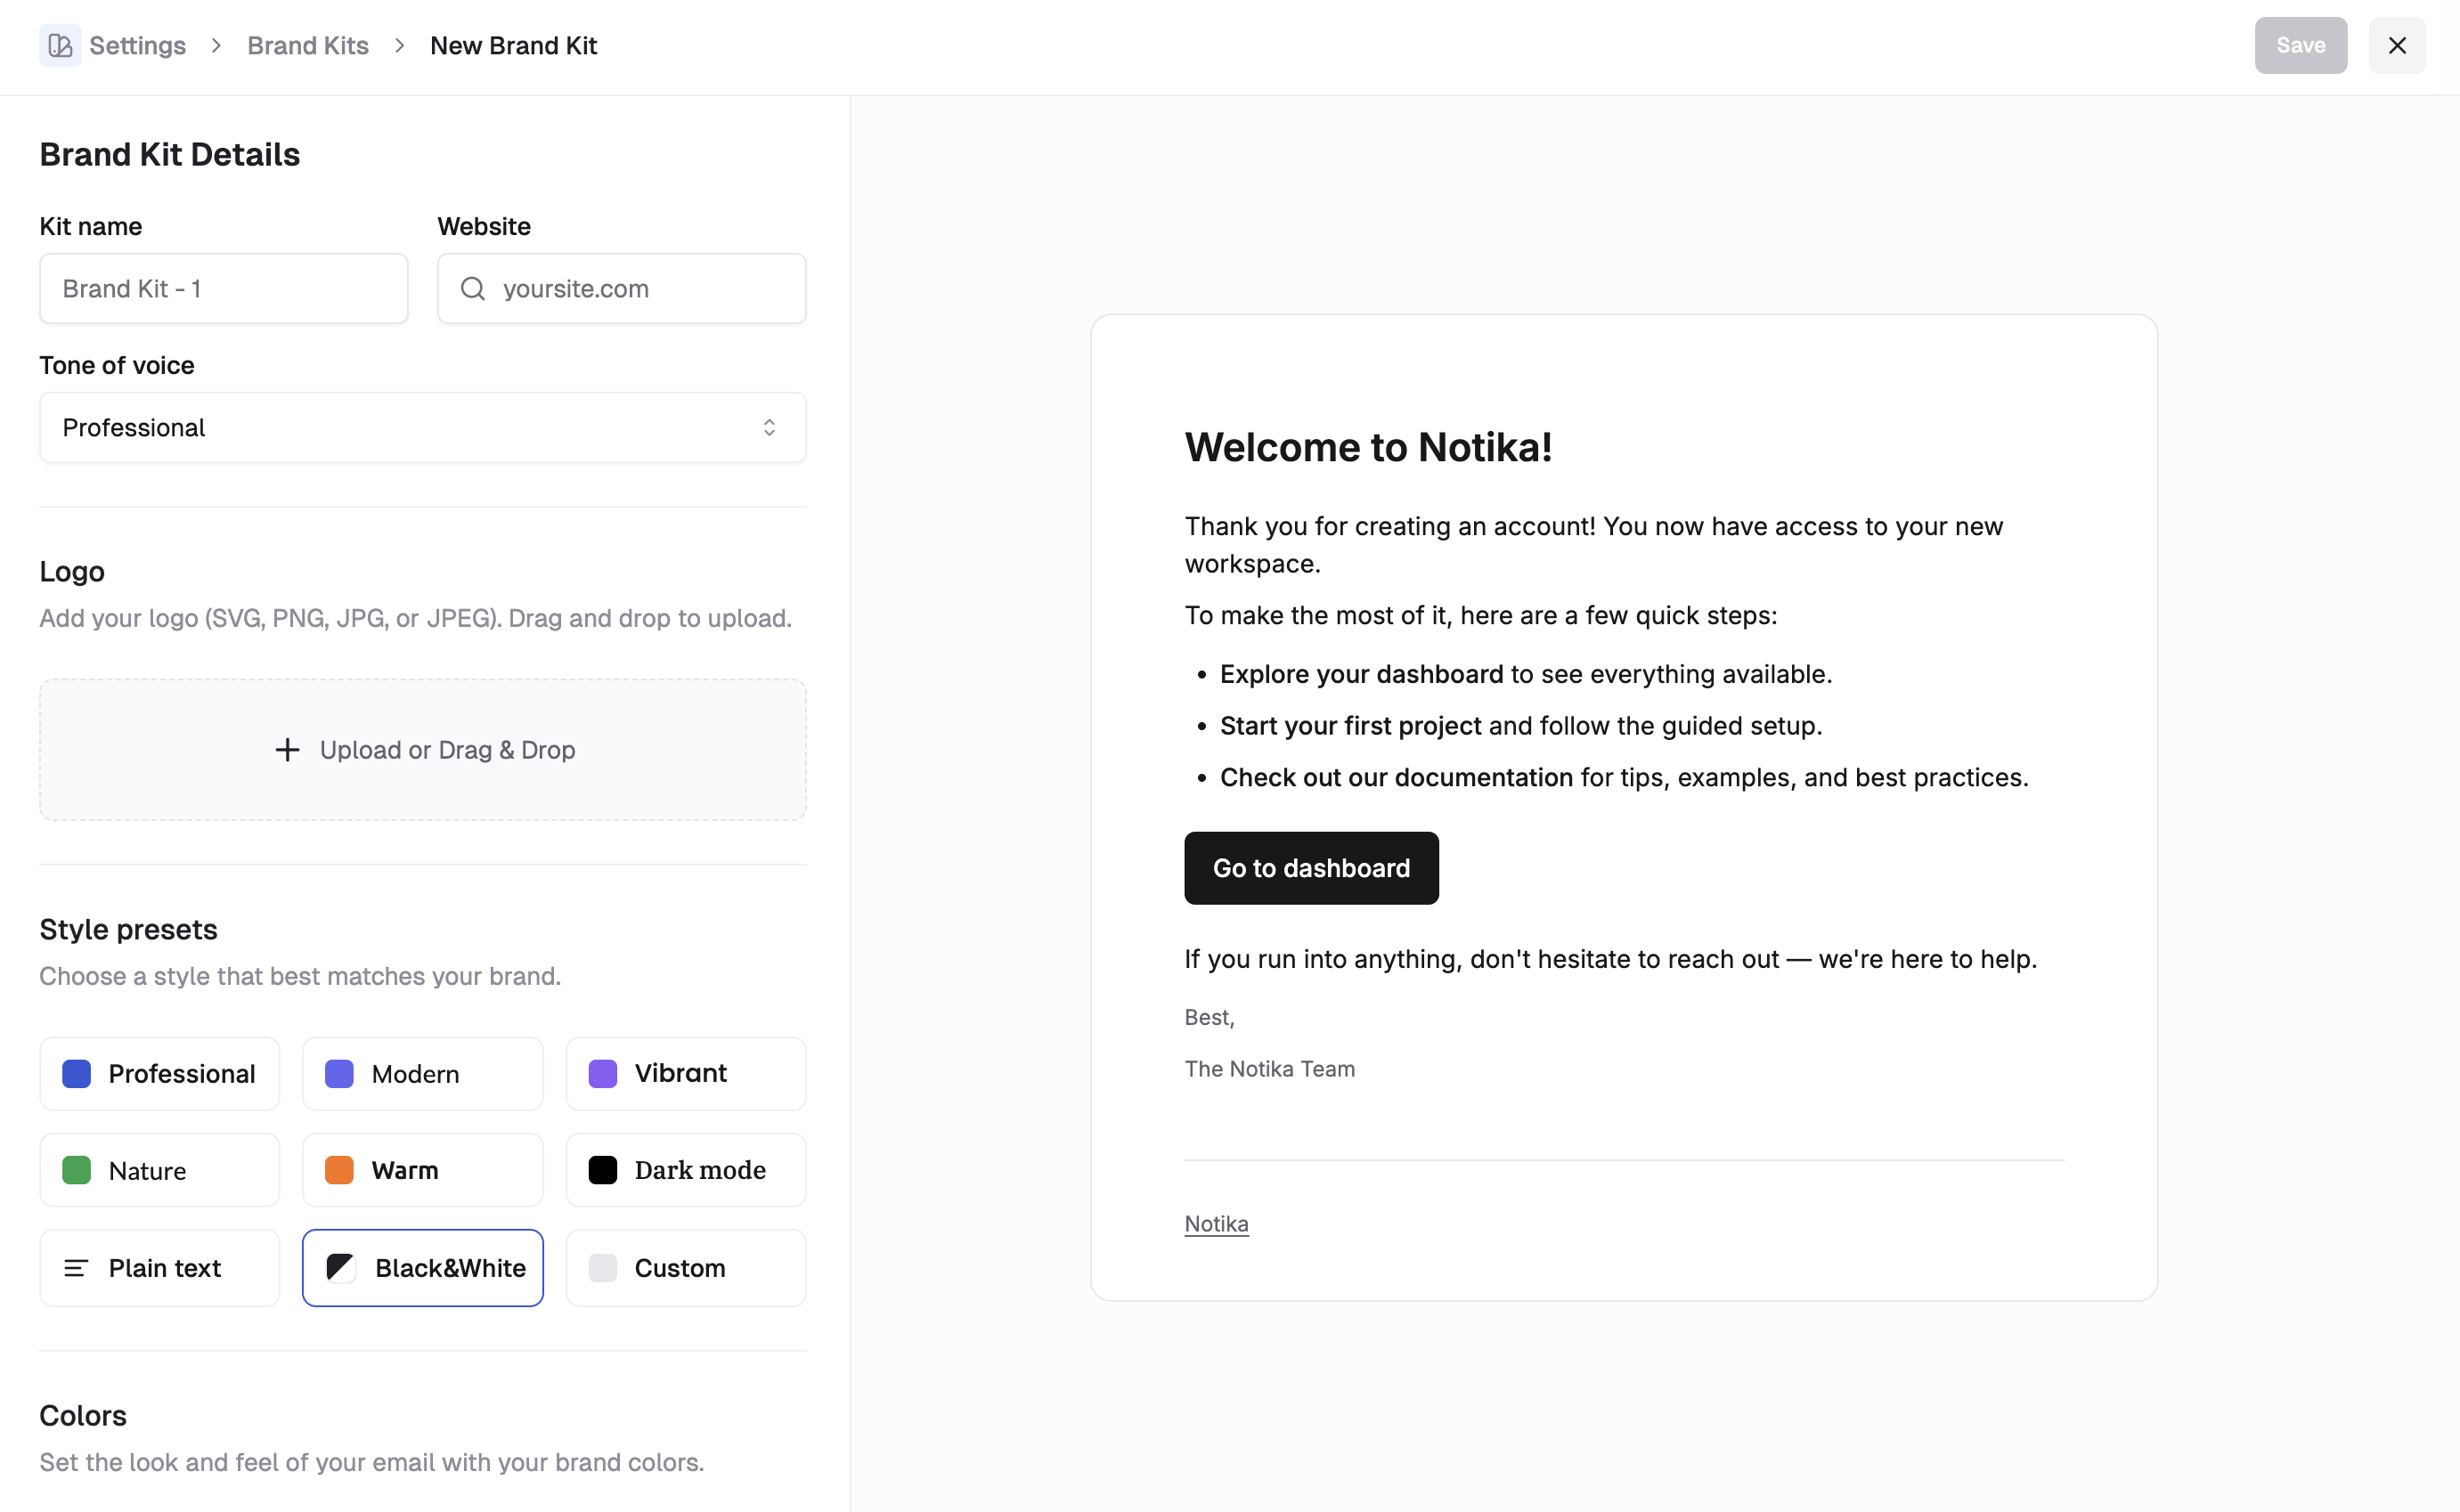The image size is (2460, 1512).
Task: Select the Professional style preset
Action: (159, 1073)
